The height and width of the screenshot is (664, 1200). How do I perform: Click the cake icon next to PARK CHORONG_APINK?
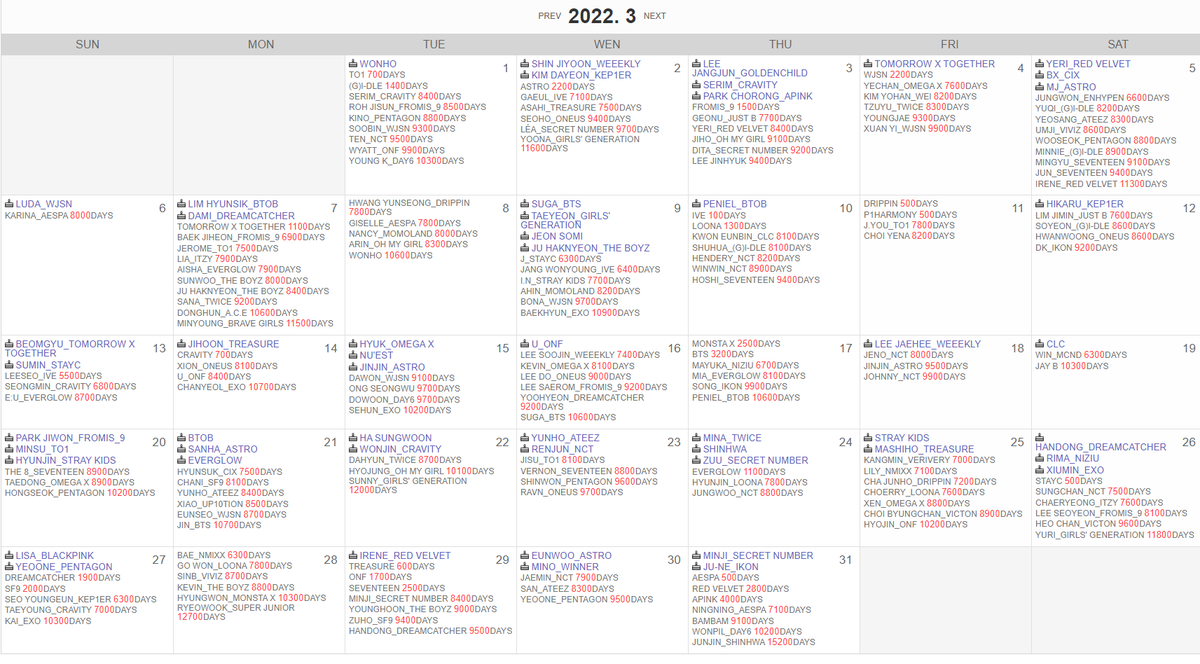pyautogui.click(x=697, y=97)
